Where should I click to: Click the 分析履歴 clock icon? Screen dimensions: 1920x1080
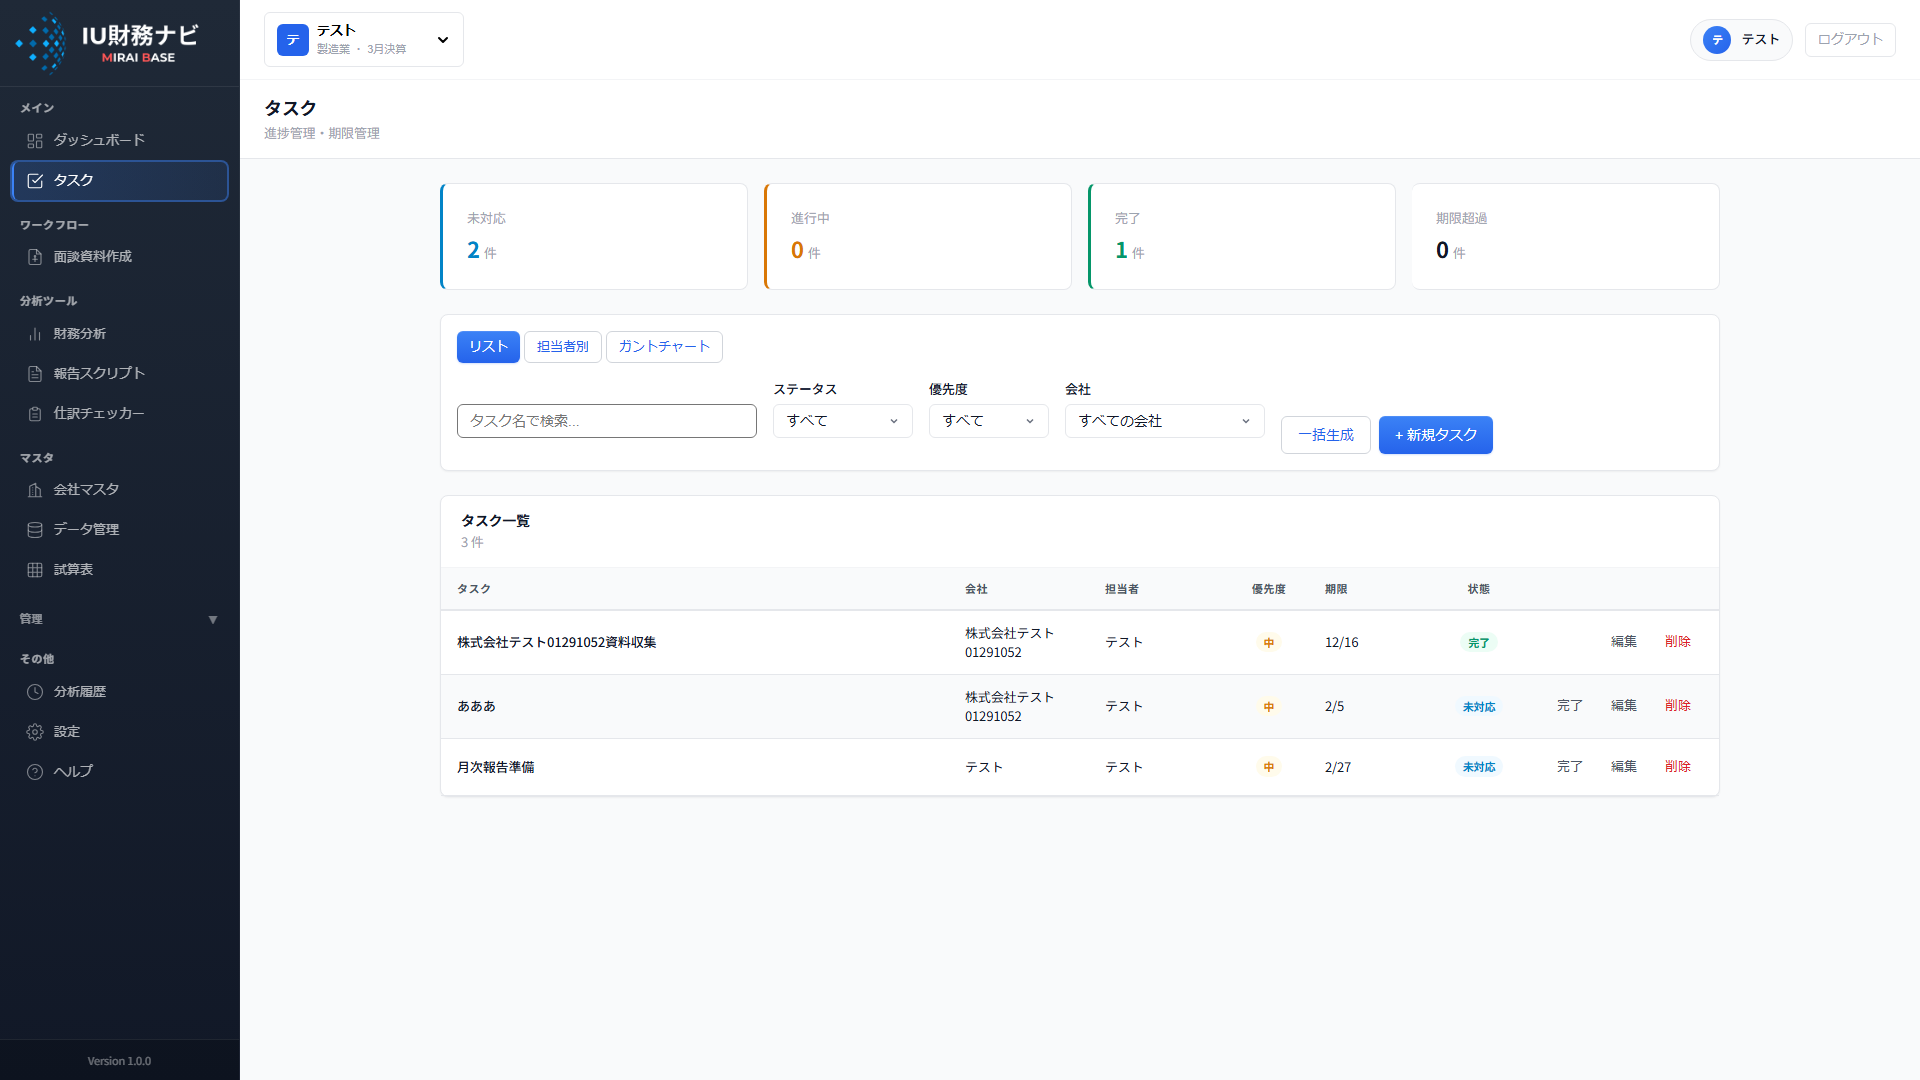[35, 692]
